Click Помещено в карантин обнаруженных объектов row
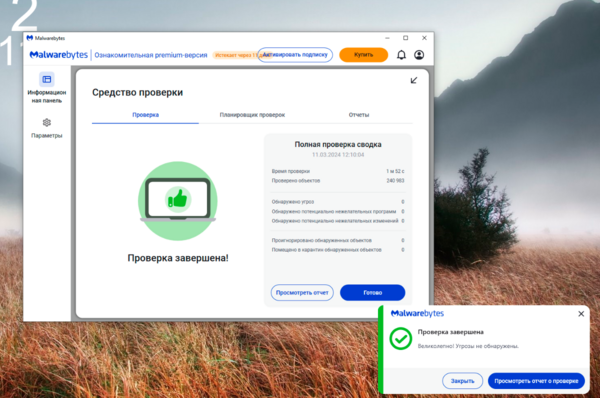 point(338,250)
